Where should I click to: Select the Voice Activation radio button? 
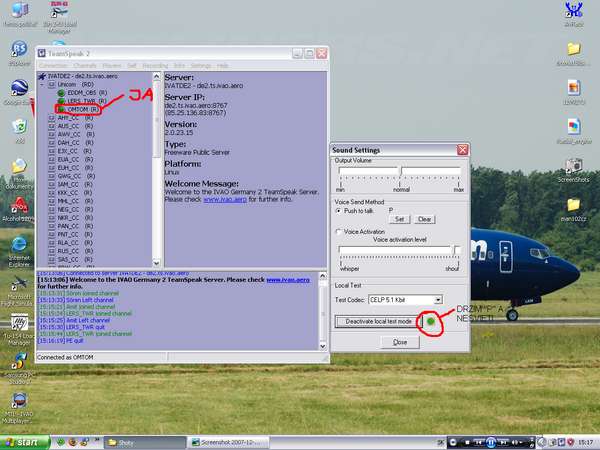338,232
